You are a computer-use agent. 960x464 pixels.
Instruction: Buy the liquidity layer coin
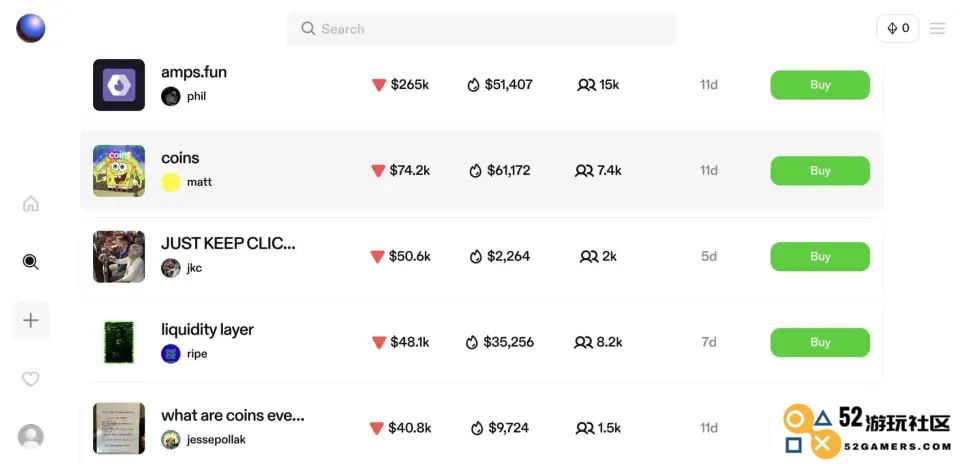coord(820,342)
